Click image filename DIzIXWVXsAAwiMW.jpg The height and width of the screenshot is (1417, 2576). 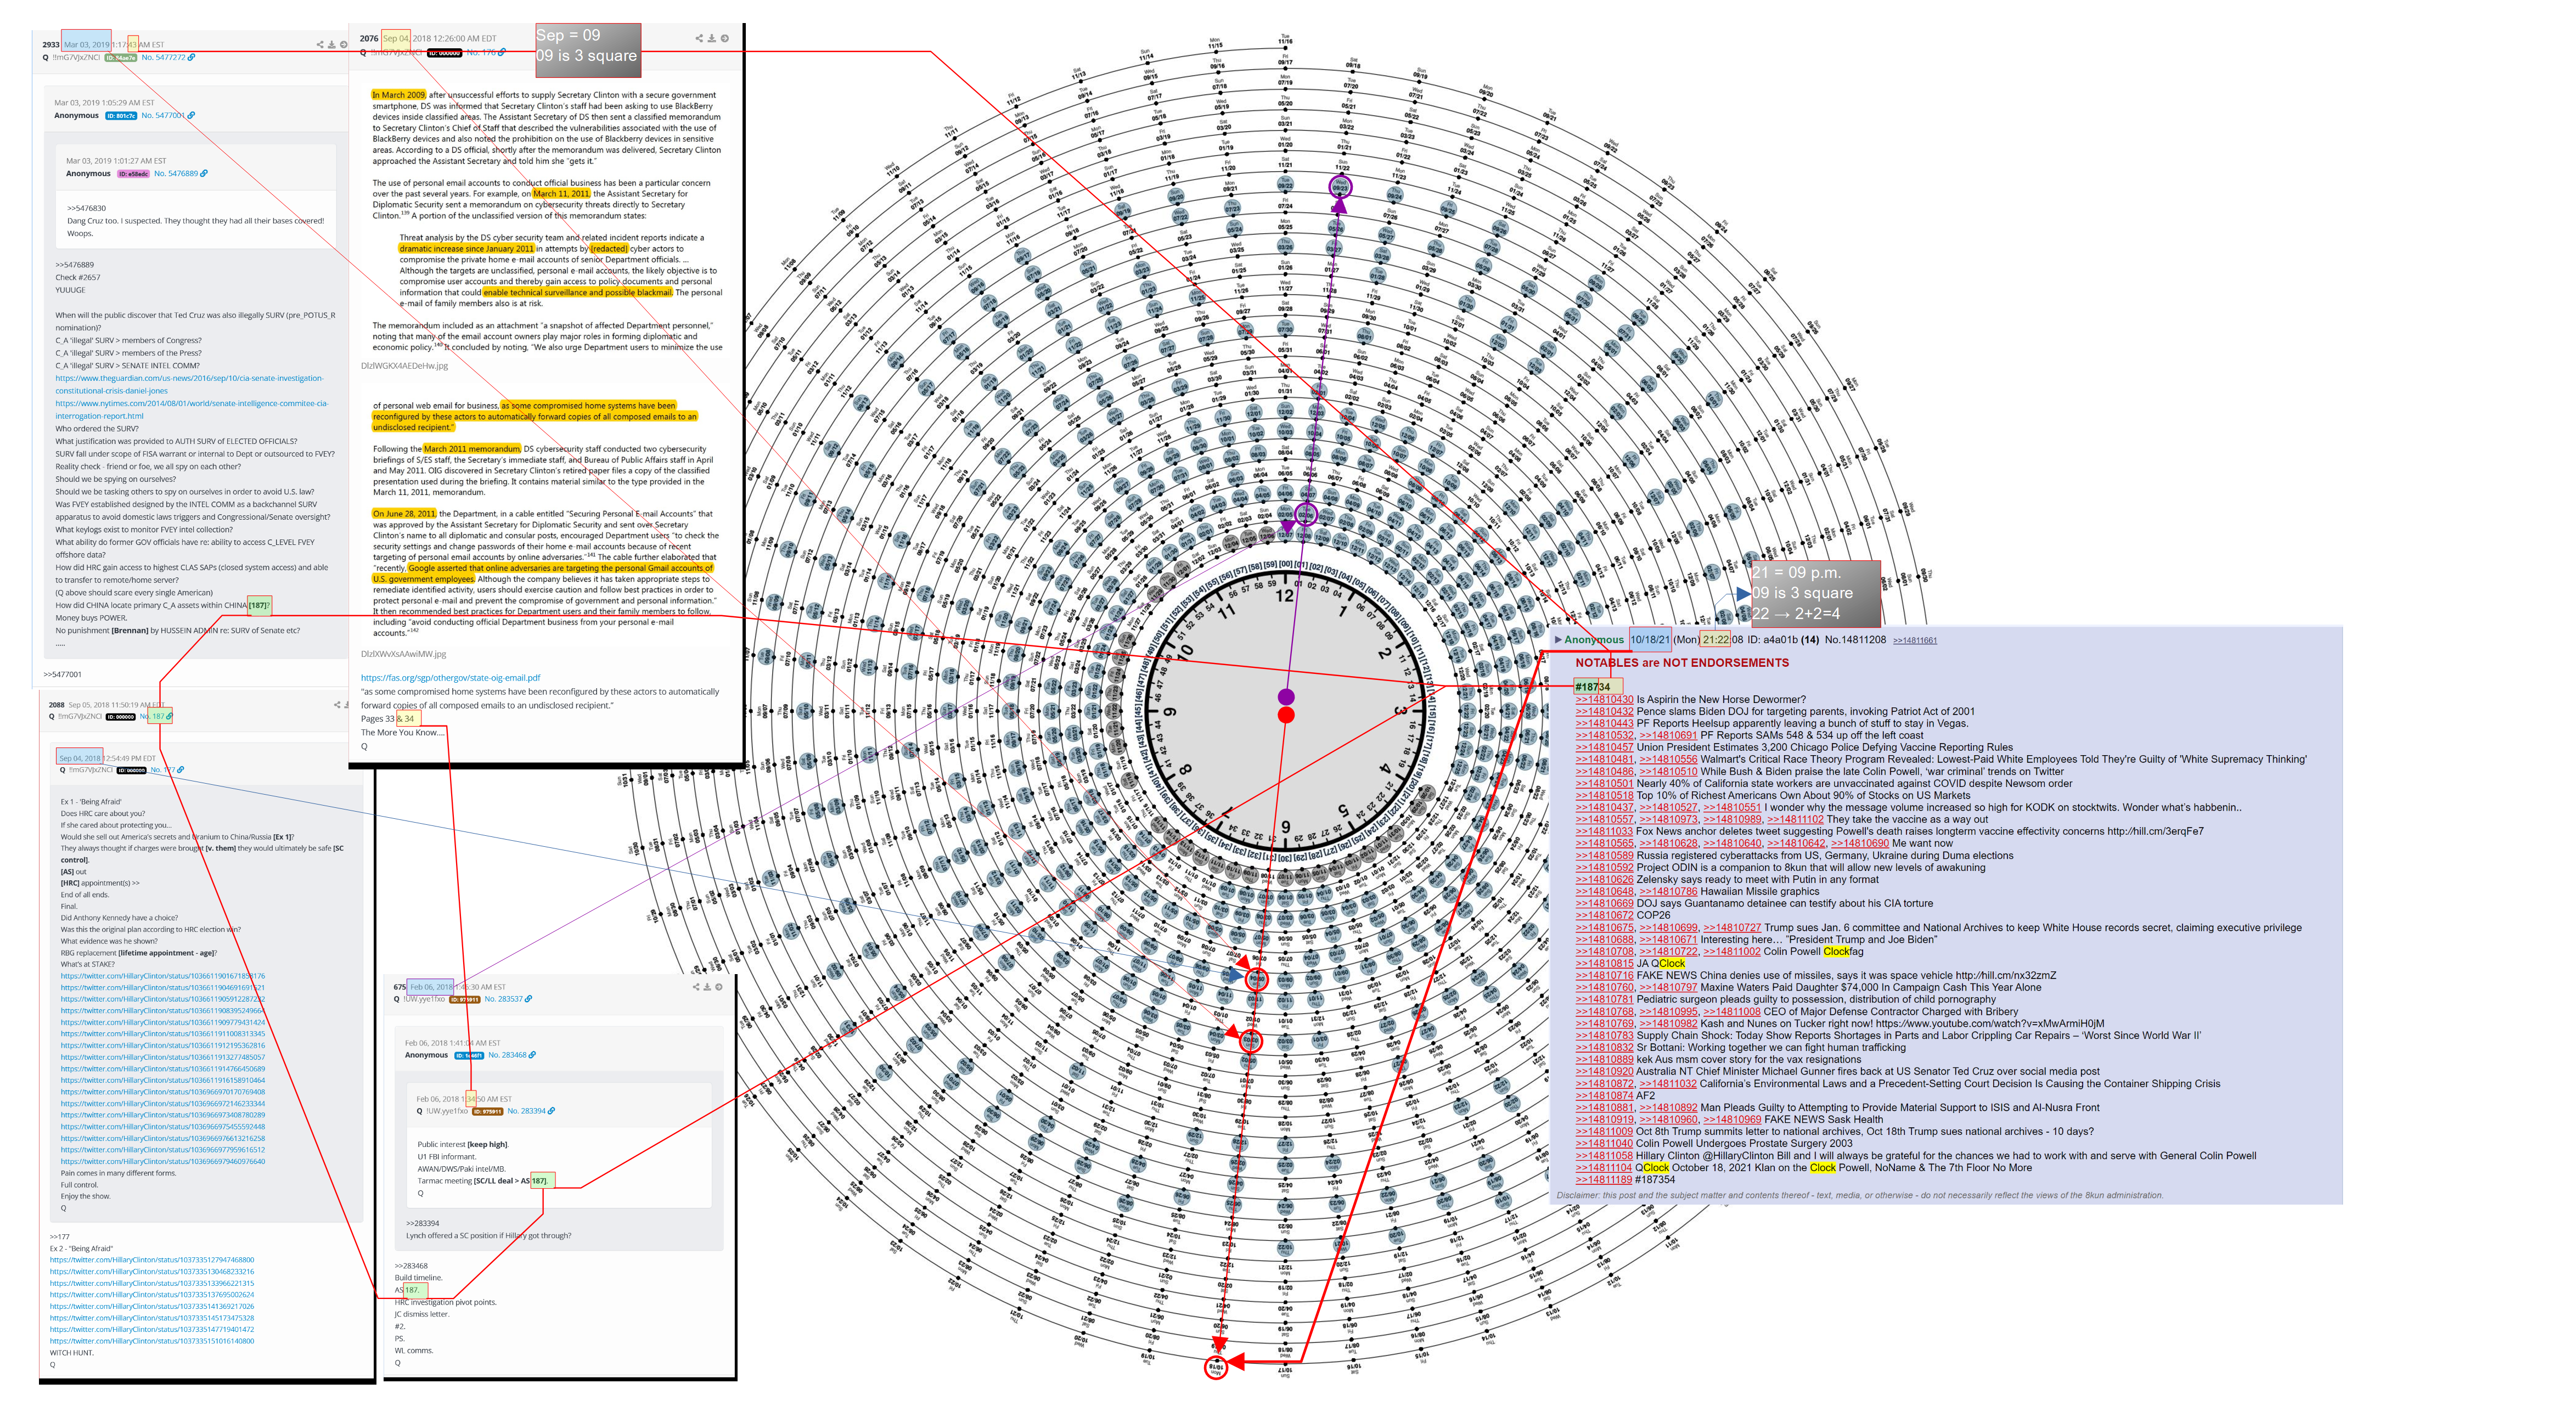coord(403,653)
